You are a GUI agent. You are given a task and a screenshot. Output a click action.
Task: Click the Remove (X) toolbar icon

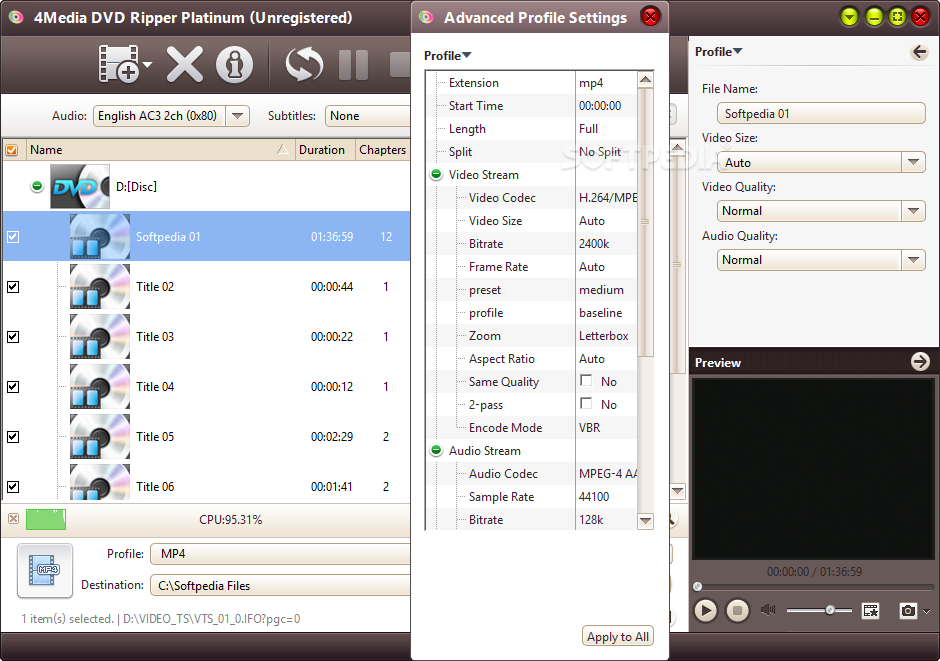185,64
